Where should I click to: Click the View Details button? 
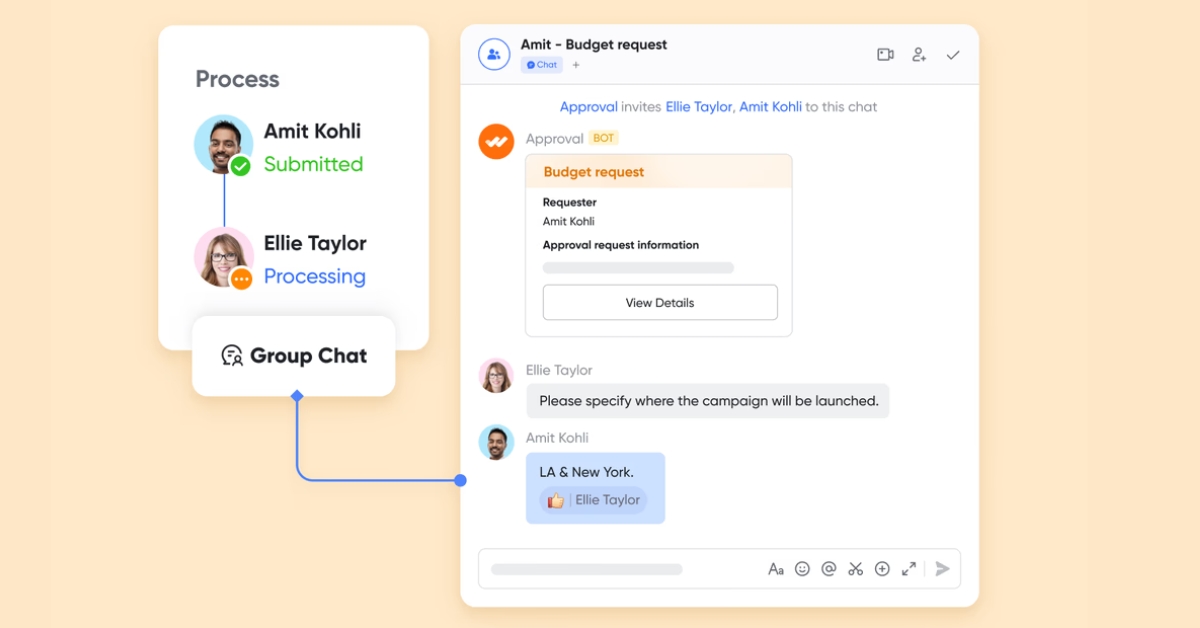[659, 303]
